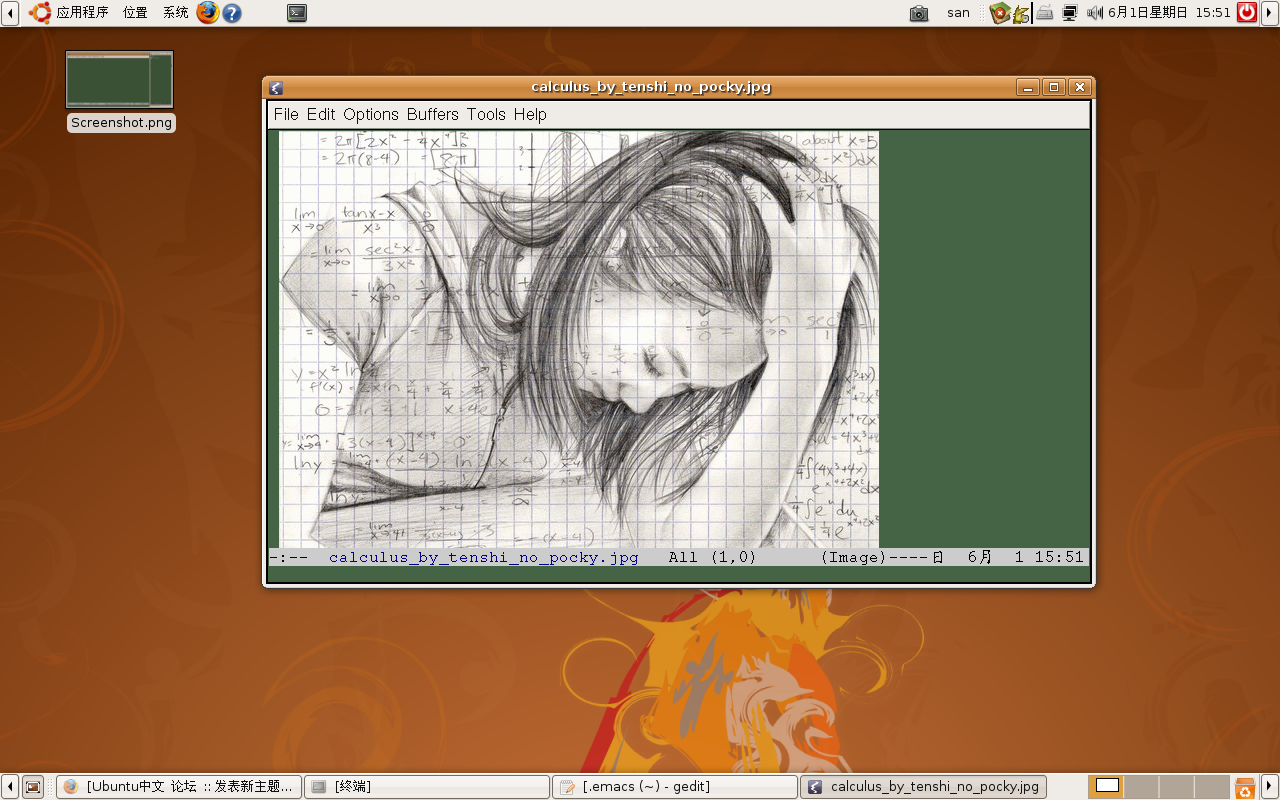Screen dimensions: 1280x800
Task: Select calculus_by_tenshi_no_pocky.jpg taskbar button
Action: pos(923,787)
